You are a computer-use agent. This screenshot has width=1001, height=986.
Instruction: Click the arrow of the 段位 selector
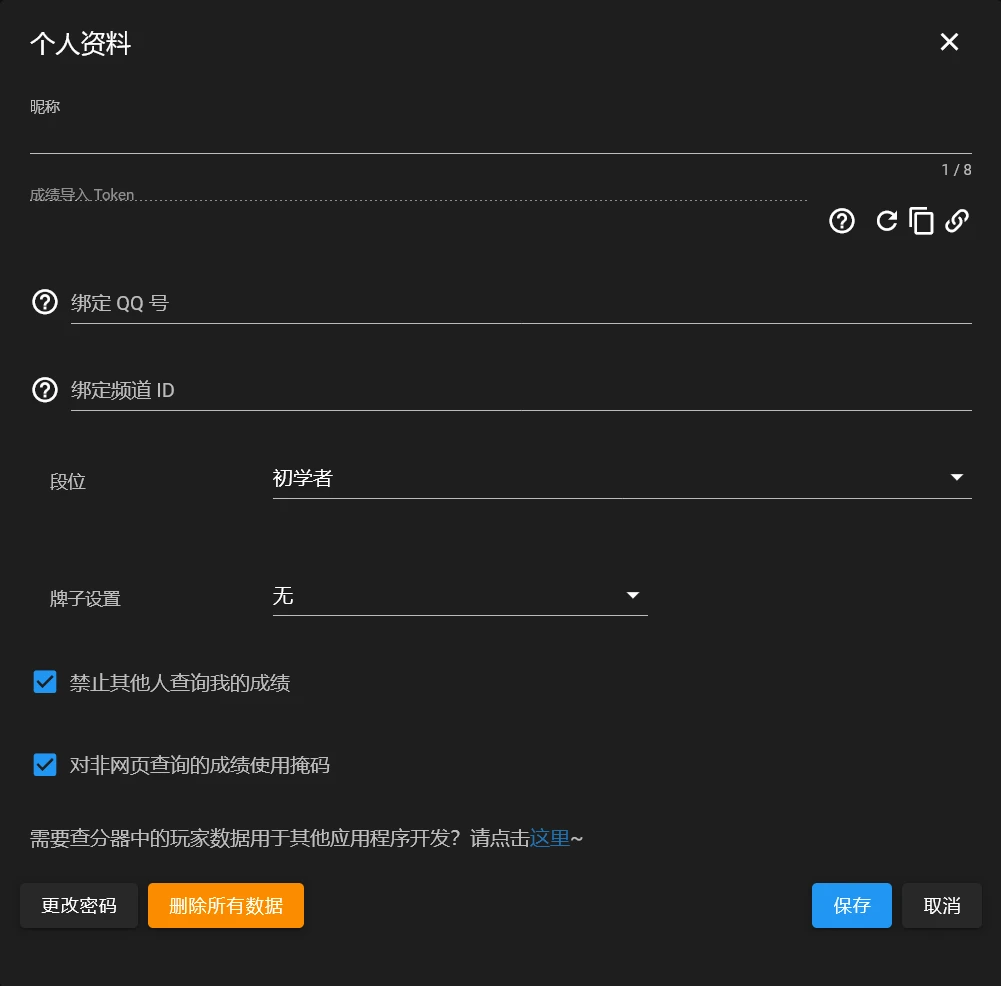point(956,478)
